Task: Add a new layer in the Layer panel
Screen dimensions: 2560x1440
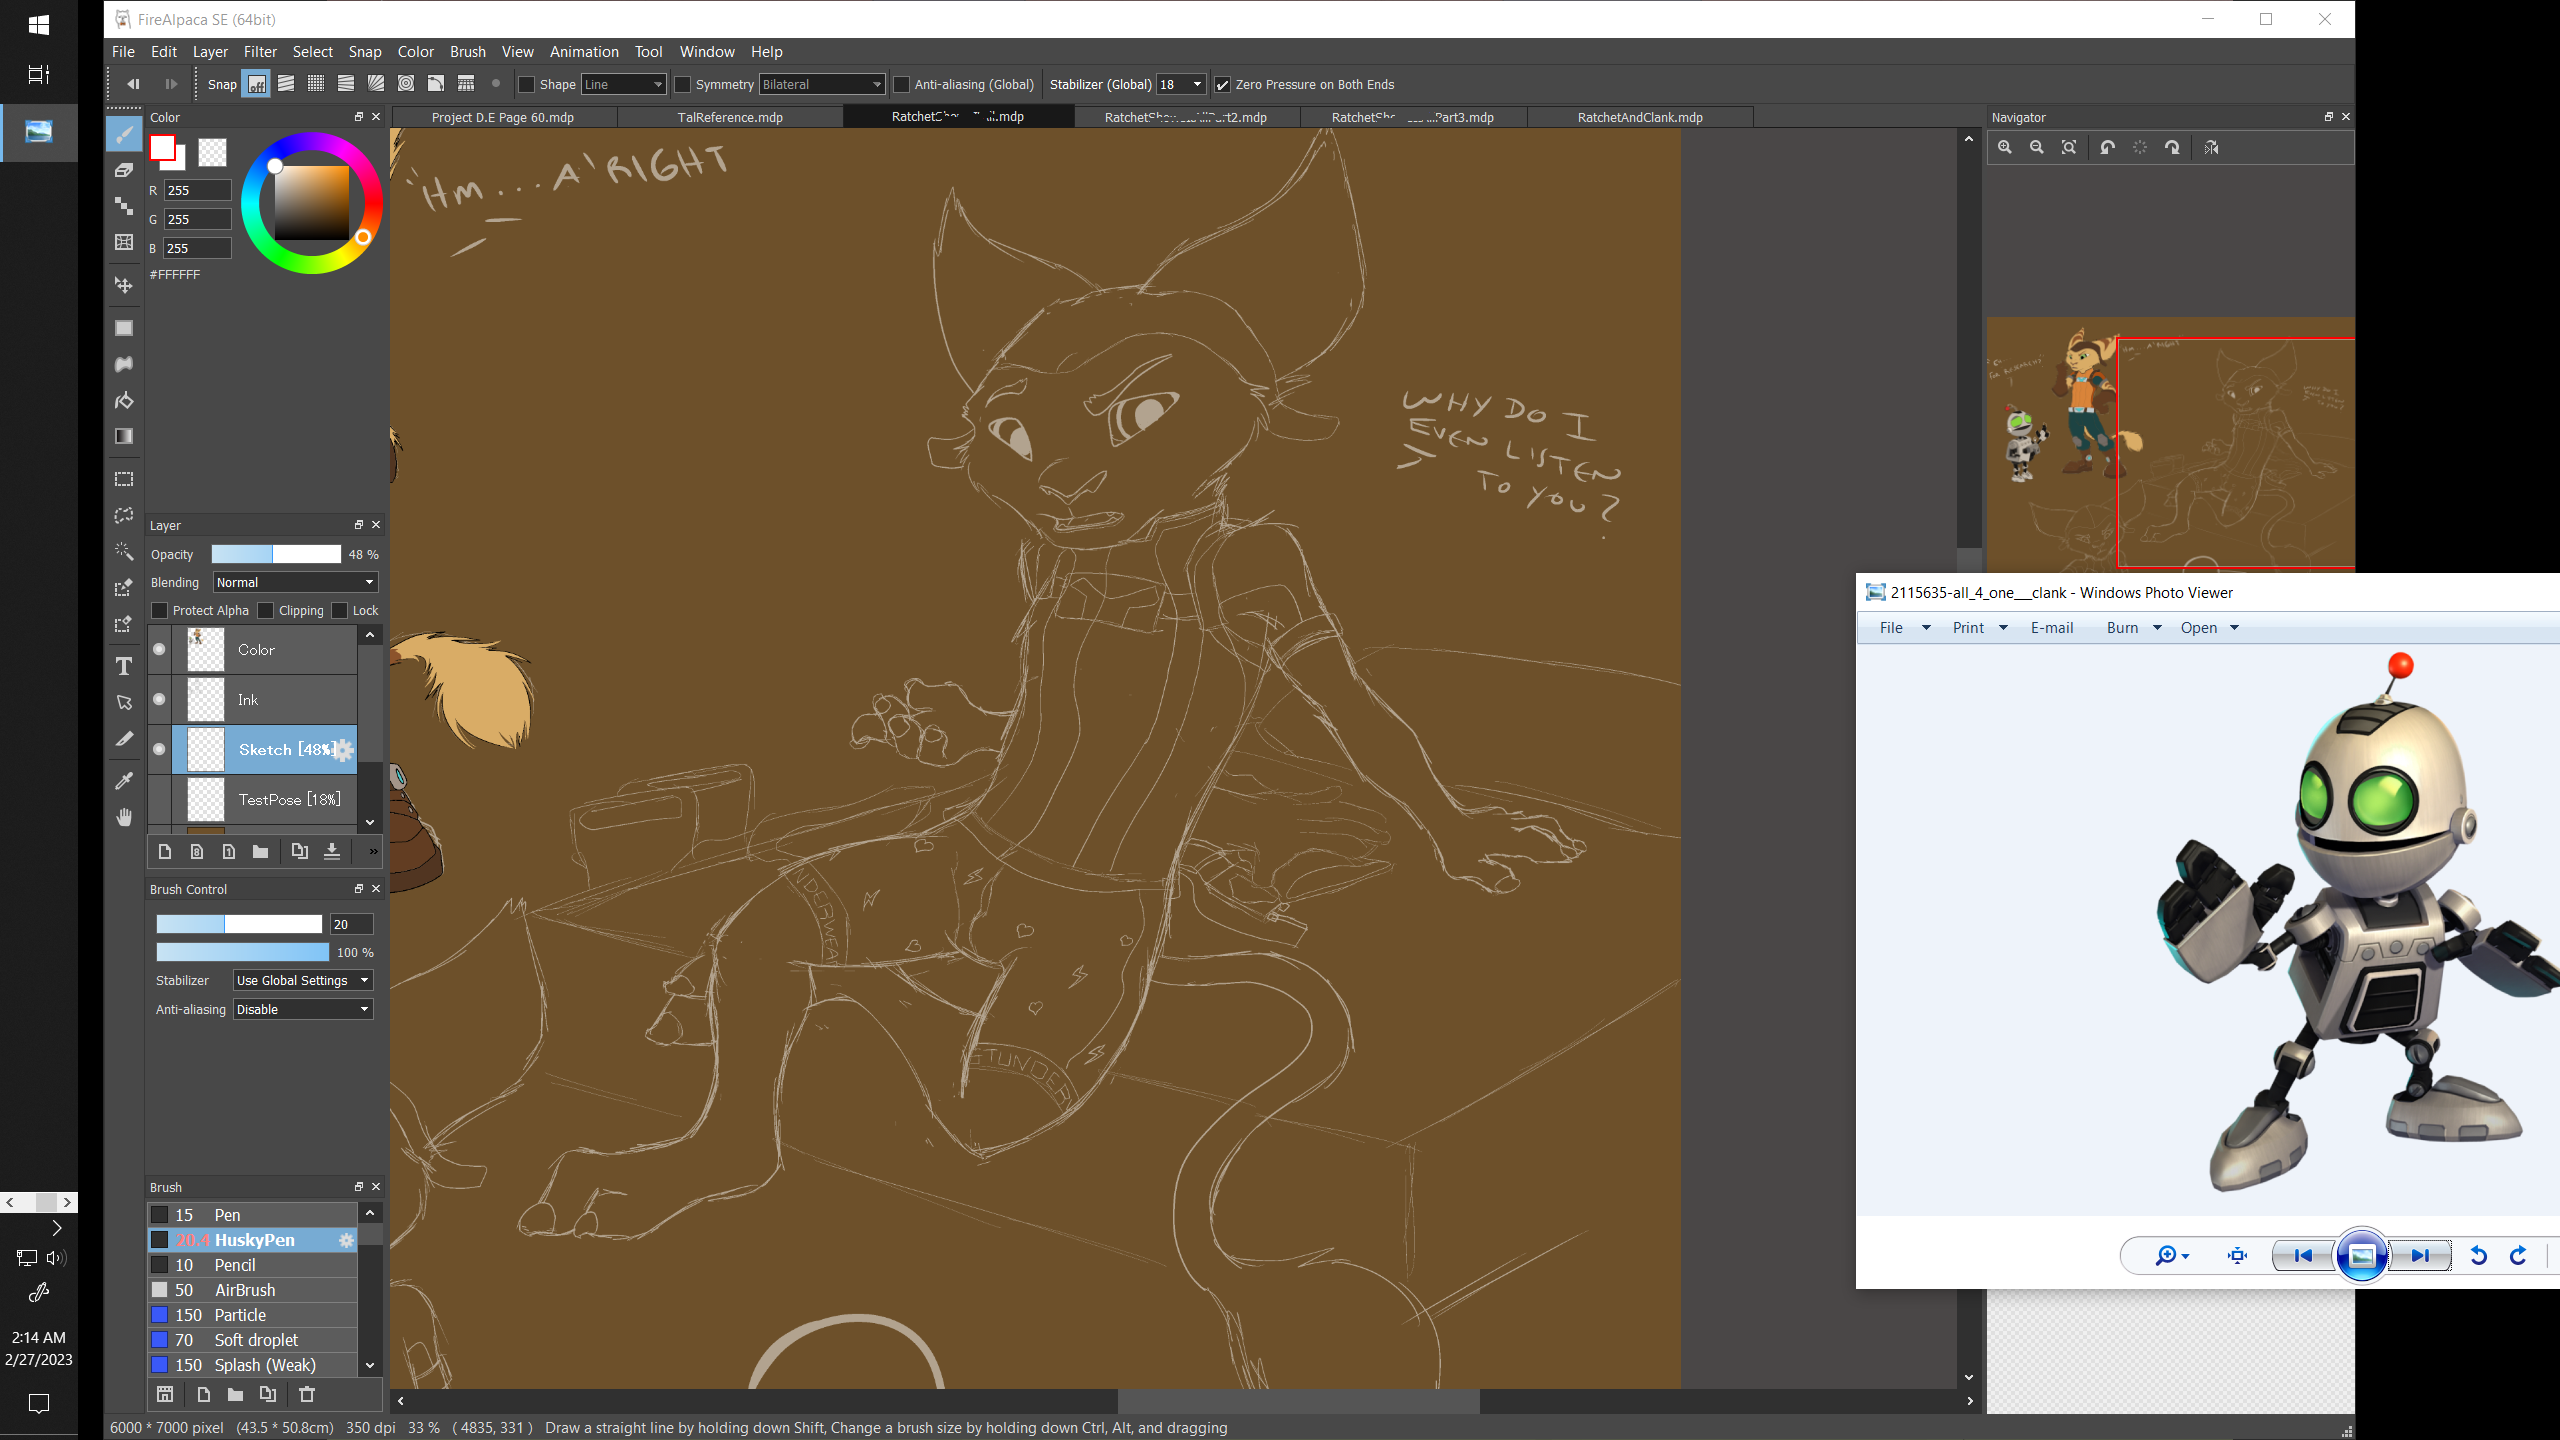Action: click(165, 851)
